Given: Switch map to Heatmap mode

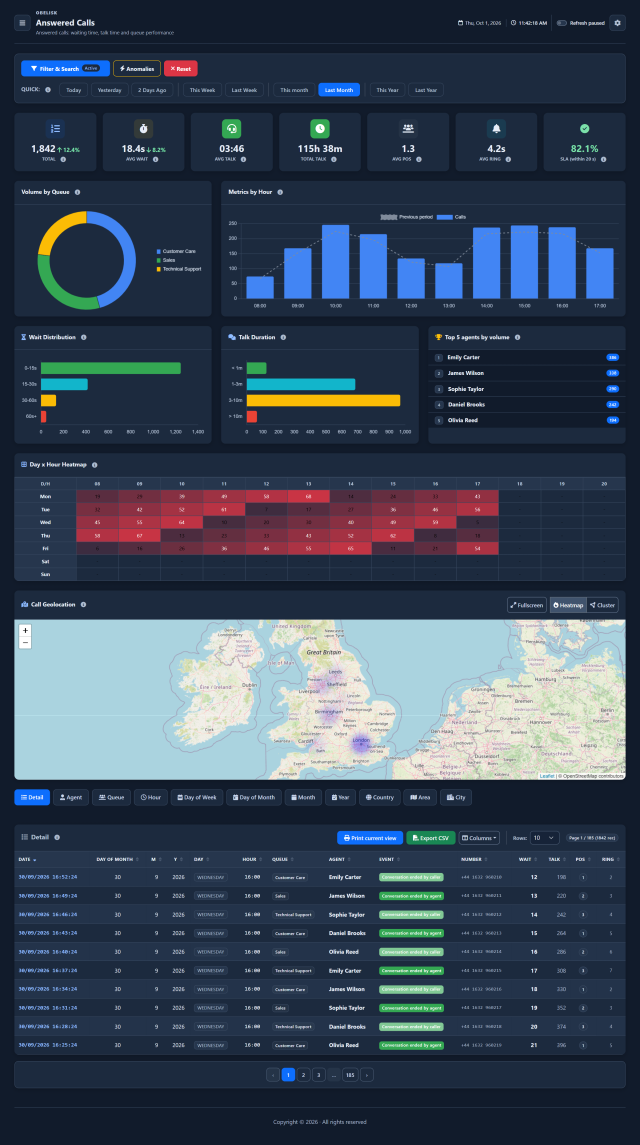Looking at the screenshot, I should (x=568, y=605).
